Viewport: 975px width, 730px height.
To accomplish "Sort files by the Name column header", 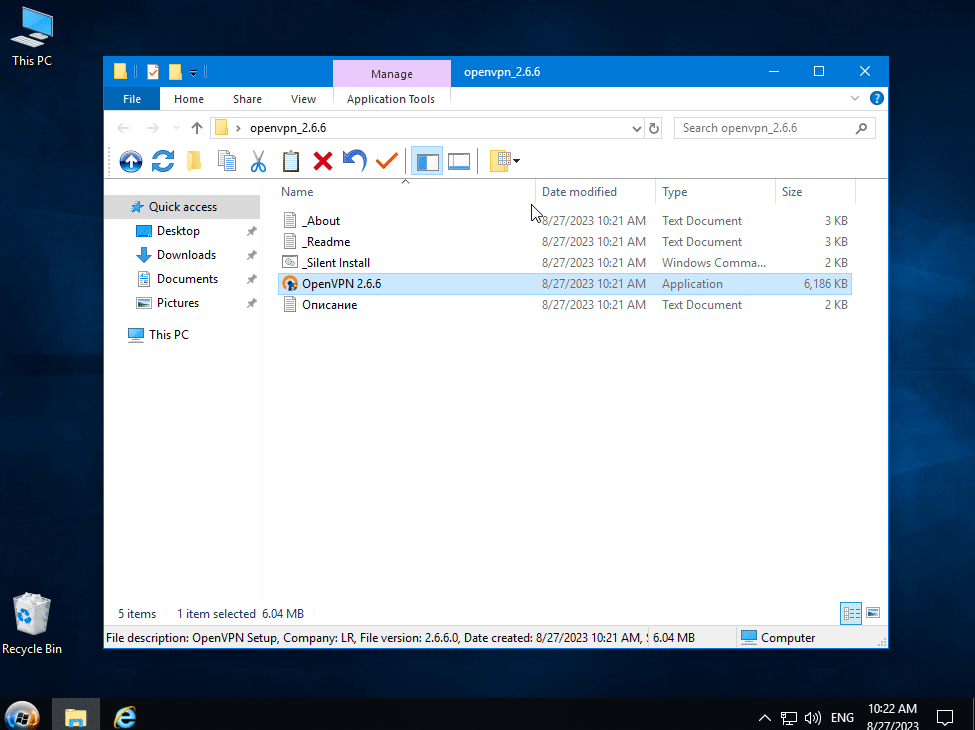I will [407, 192].
